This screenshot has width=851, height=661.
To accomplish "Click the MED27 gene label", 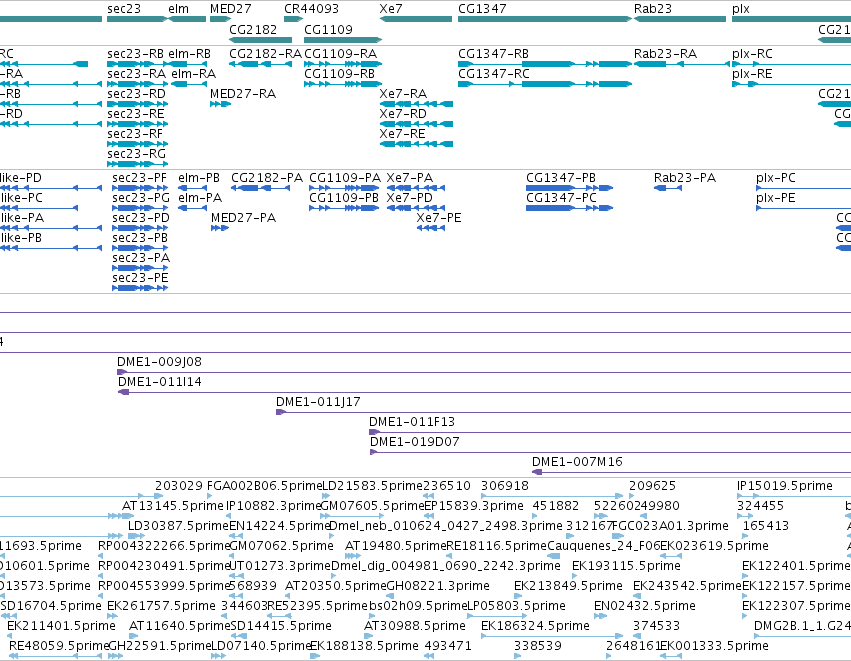I will [x=231, y=9].
